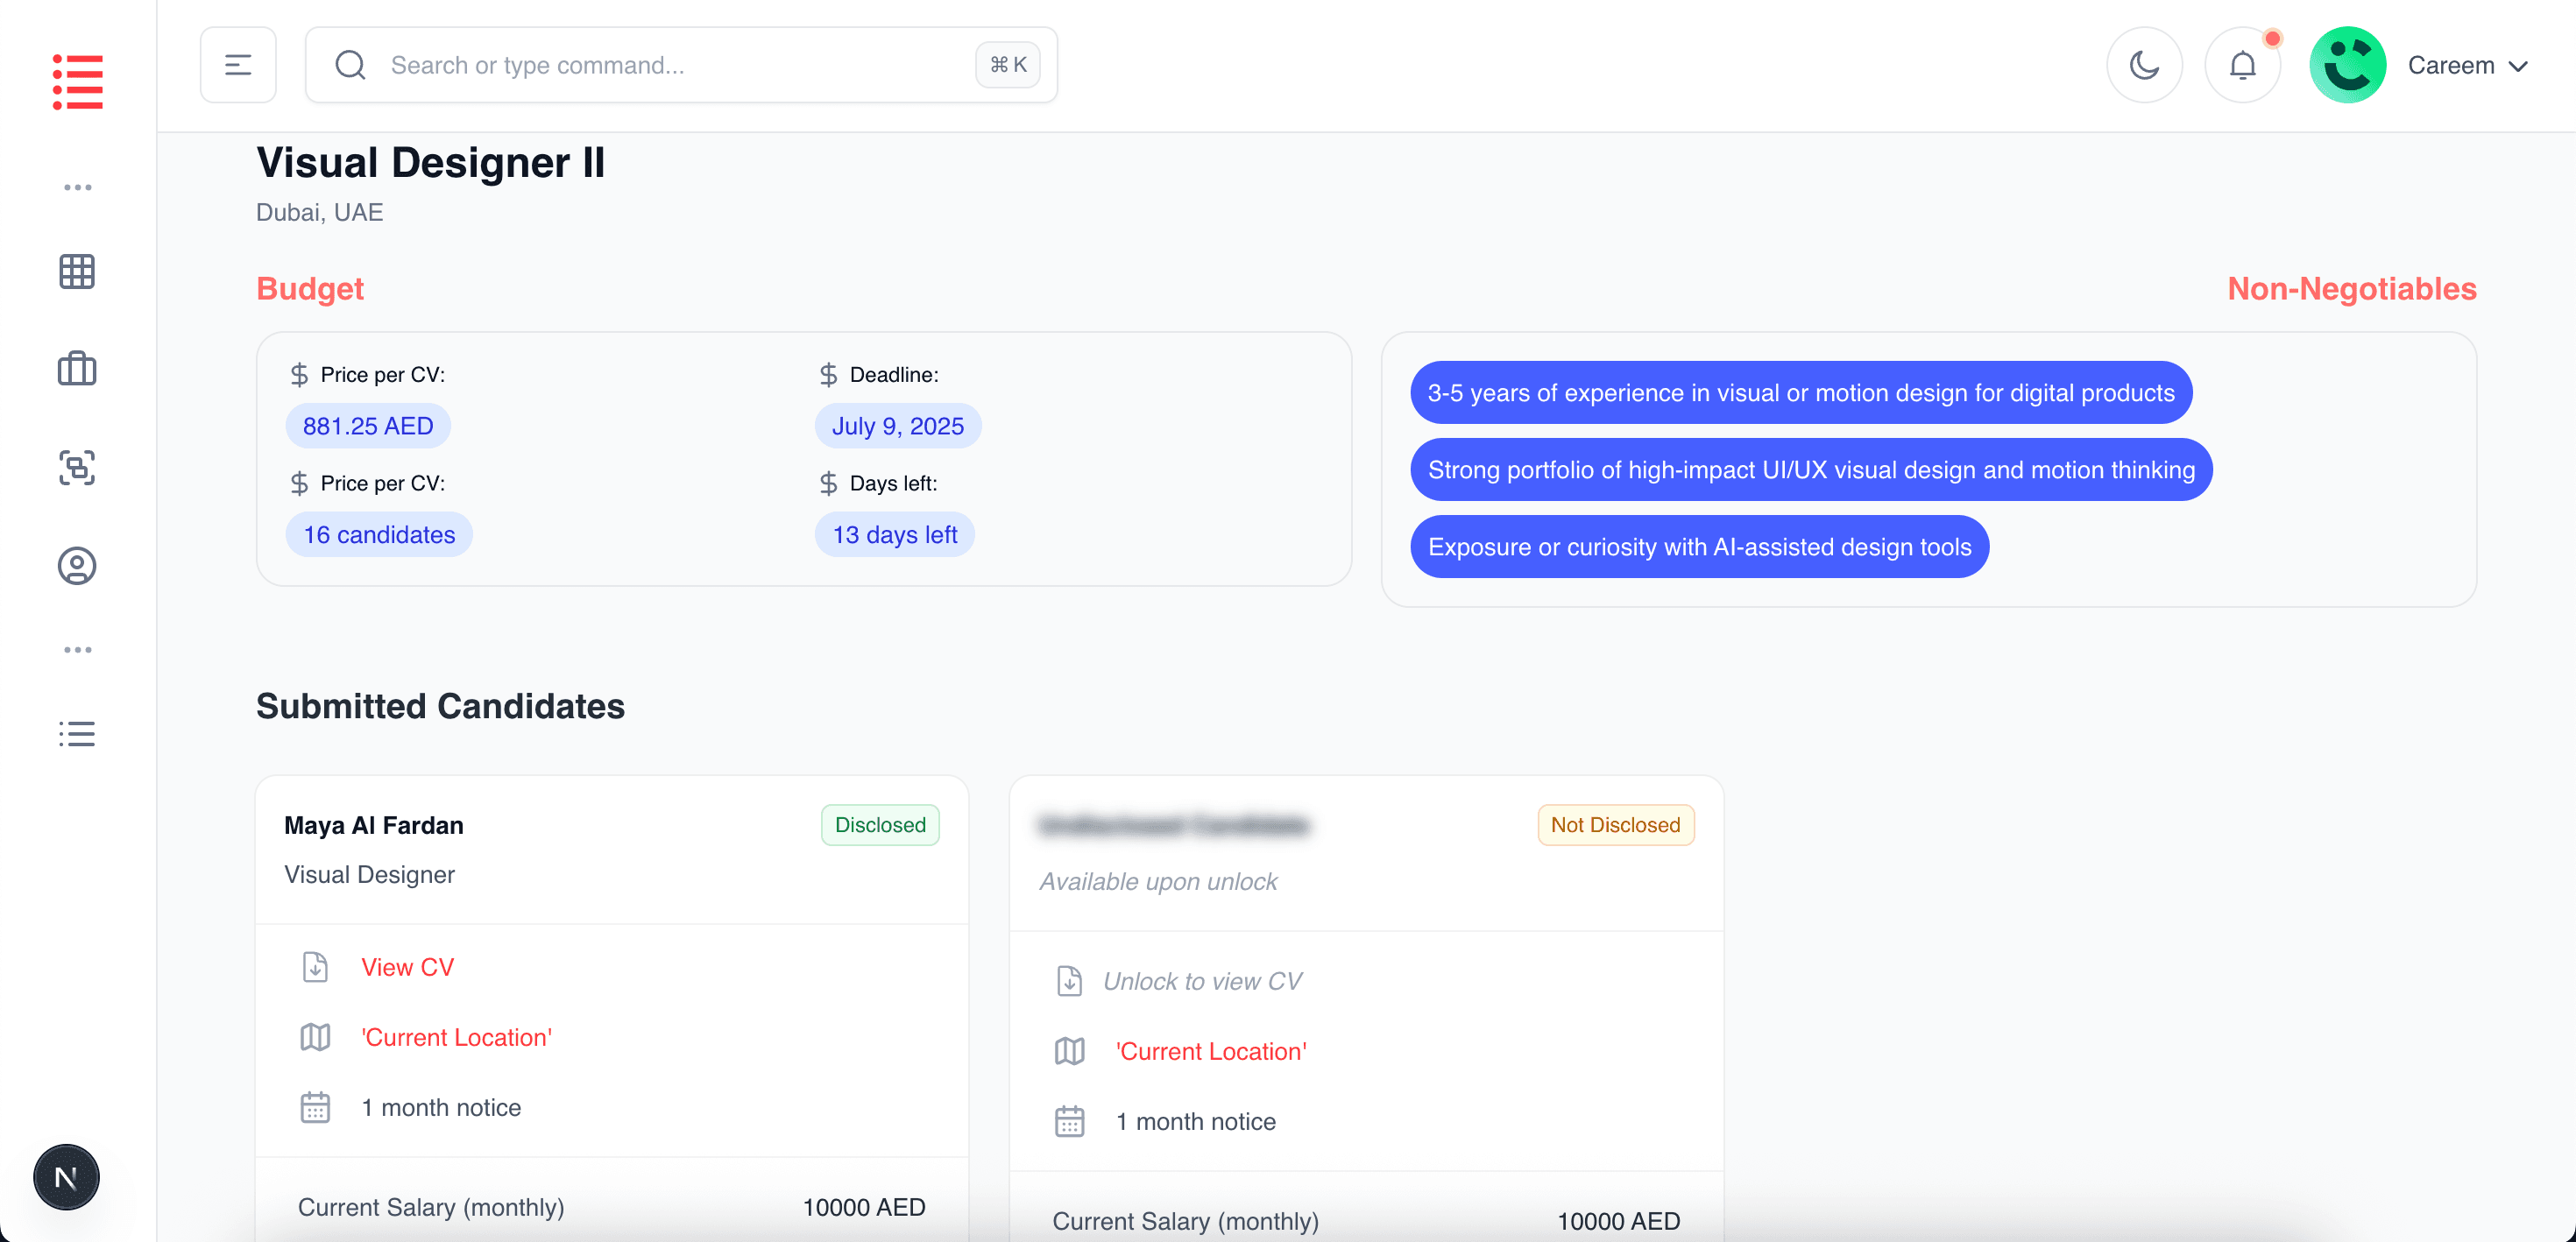Open Maya Al Fardan's View CV link
2576x1242 pixels.
tap(407, 967)
